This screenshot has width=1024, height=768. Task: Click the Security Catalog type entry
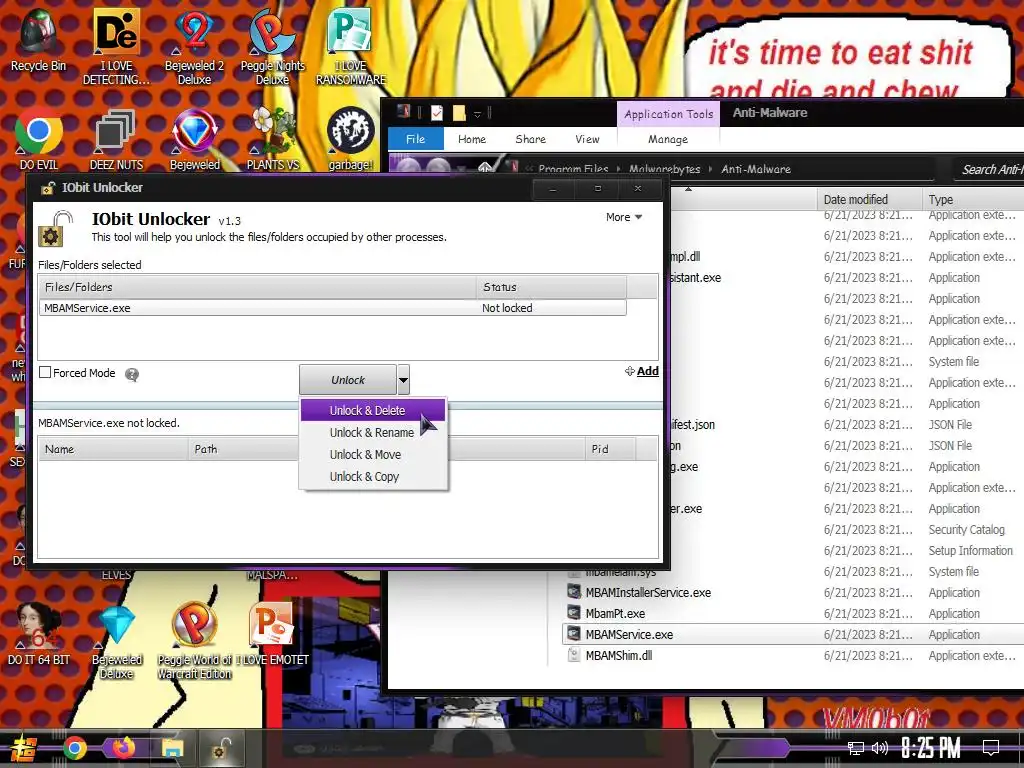click(x=967, y=530)
